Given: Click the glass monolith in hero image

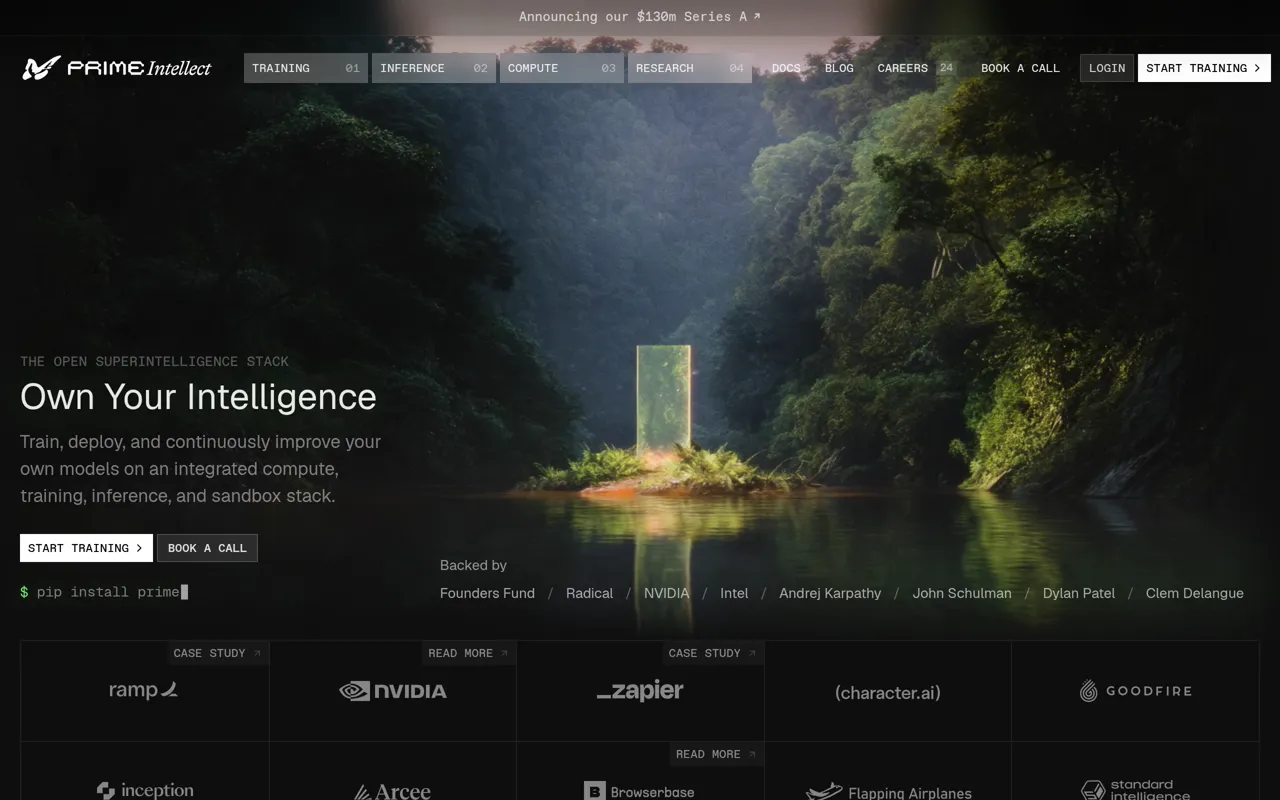Looking at the screenshot, I should [663, 400].
